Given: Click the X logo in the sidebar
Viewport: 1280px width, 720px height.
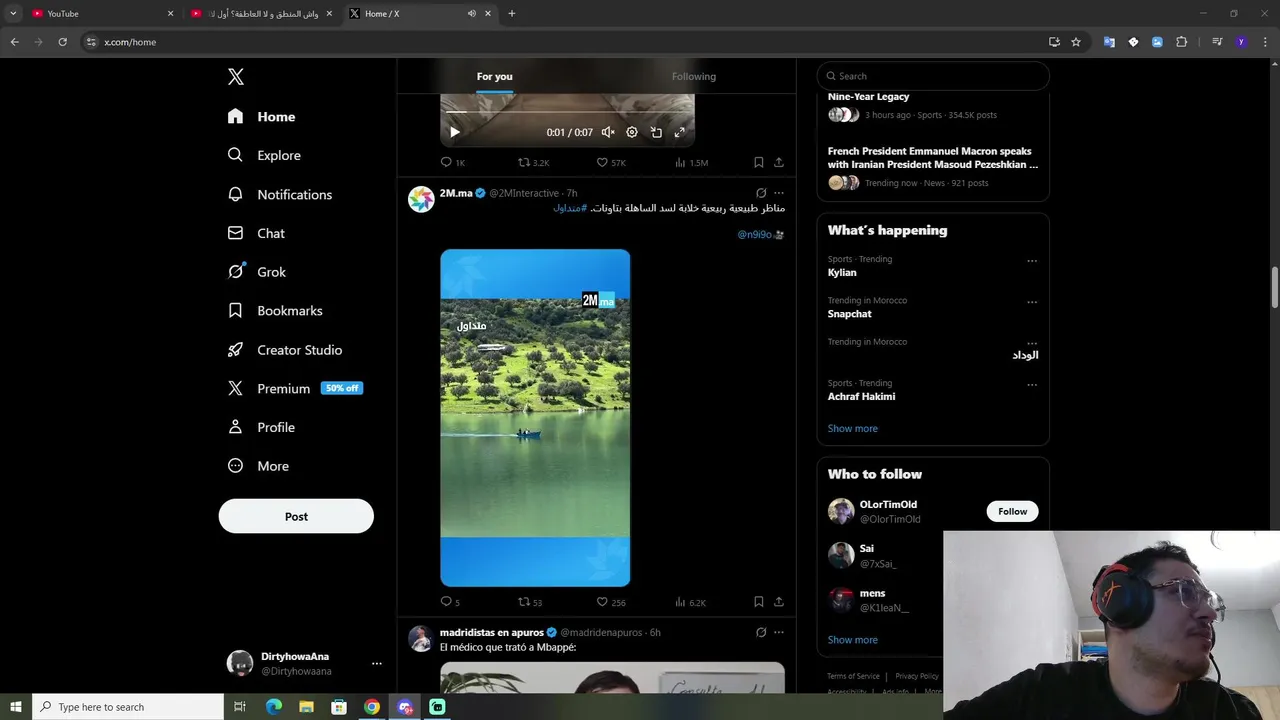Looking at the screenshot, I should [235, 77].
